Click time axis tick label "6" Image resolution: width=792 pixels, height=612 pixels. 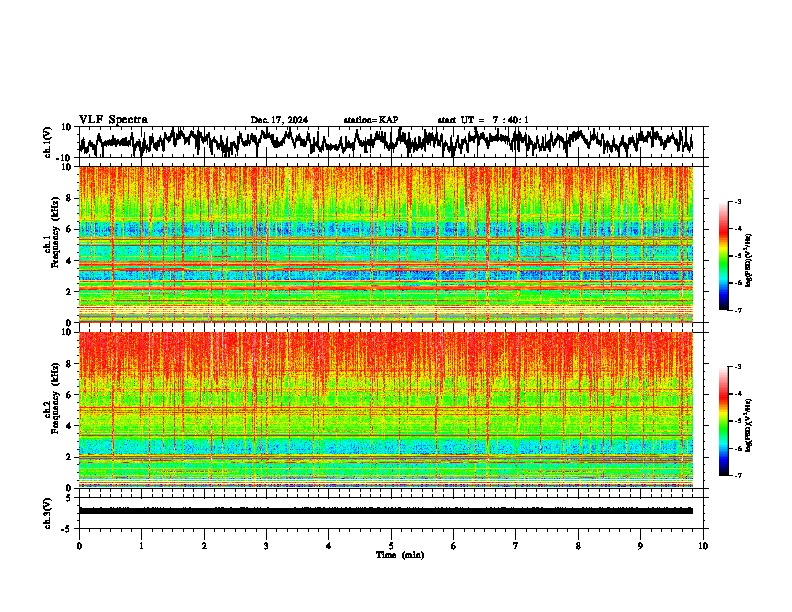click(x=454, y=546)
